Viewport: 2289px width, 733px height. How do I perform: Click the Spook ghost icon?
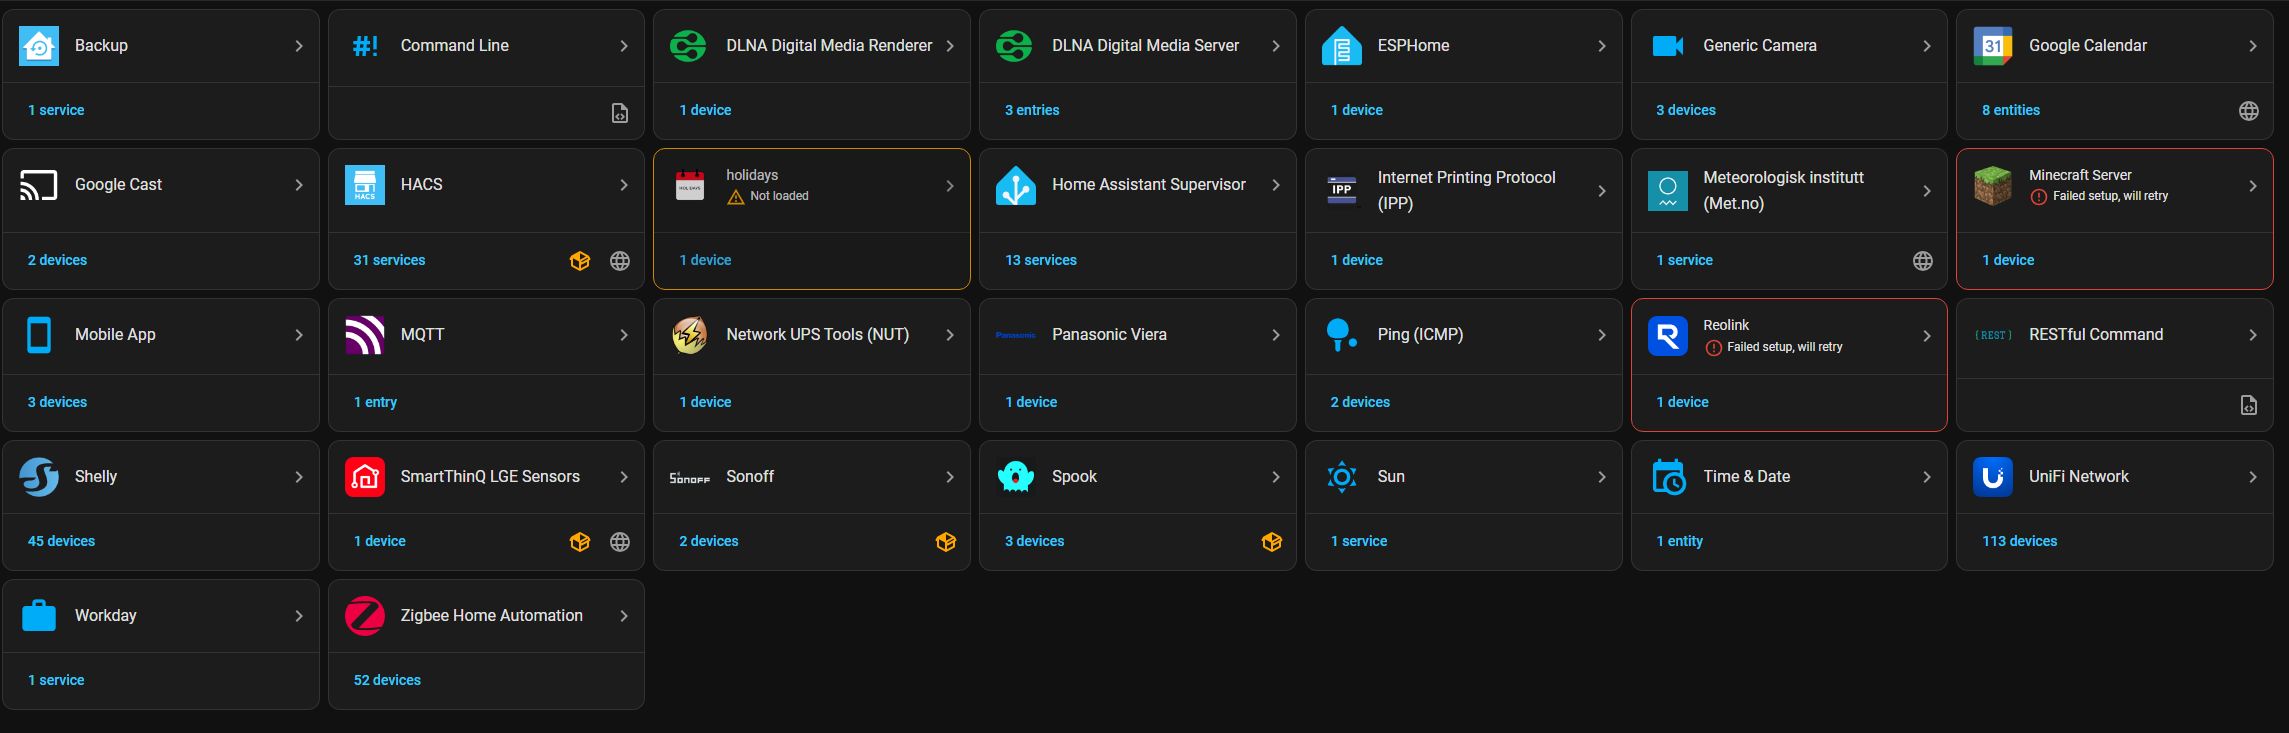pyautogui.click(x=1016, y=477)
